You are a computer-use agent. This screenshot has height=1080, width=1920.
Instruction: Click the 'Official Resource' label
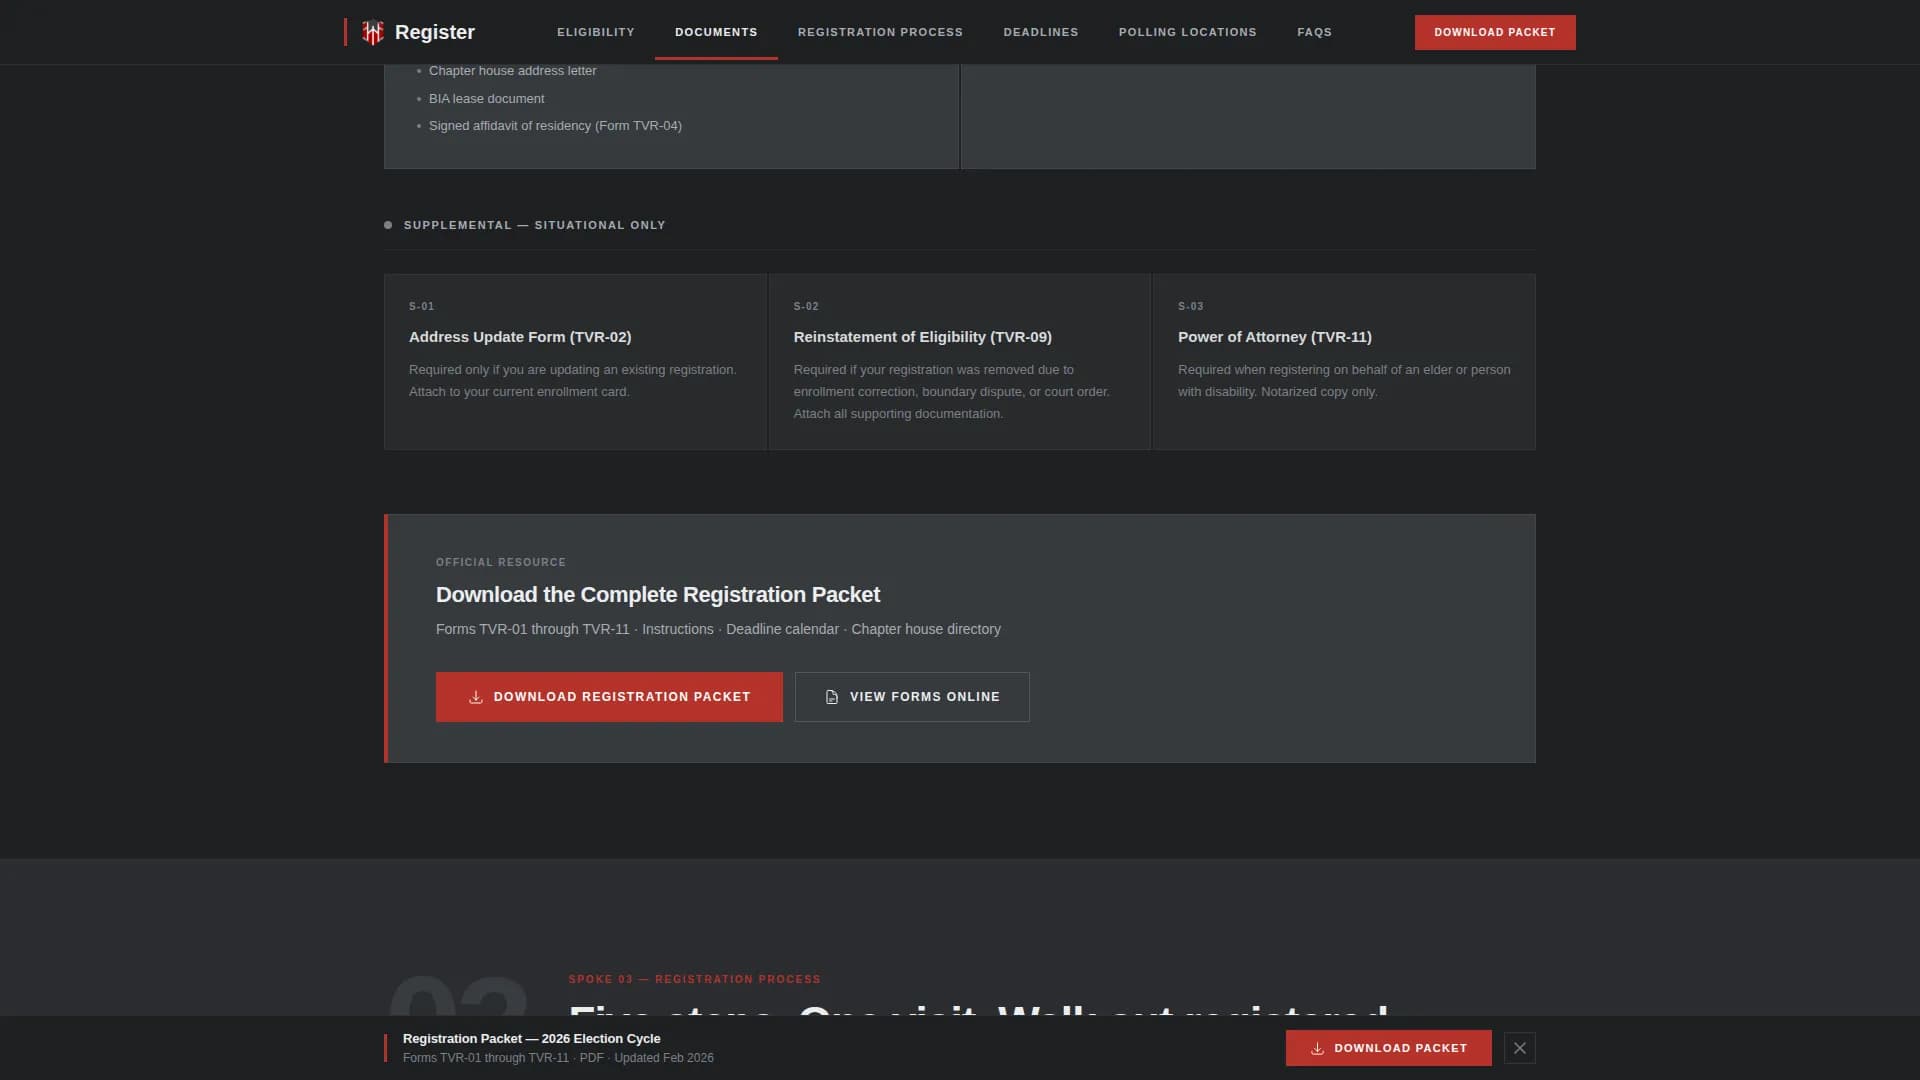501,562
